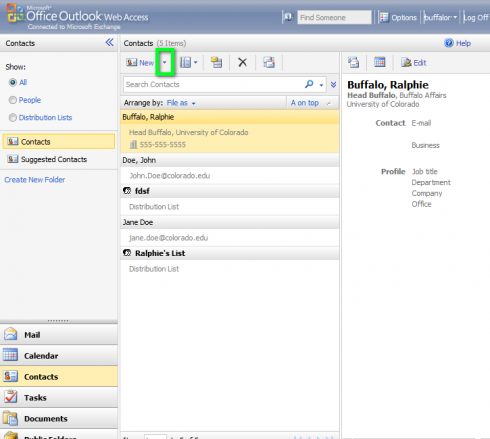The width and height of the screenshot is (490, 439).
Task: Click the 555-555-5555 phone number
Action: pos(163,145)
